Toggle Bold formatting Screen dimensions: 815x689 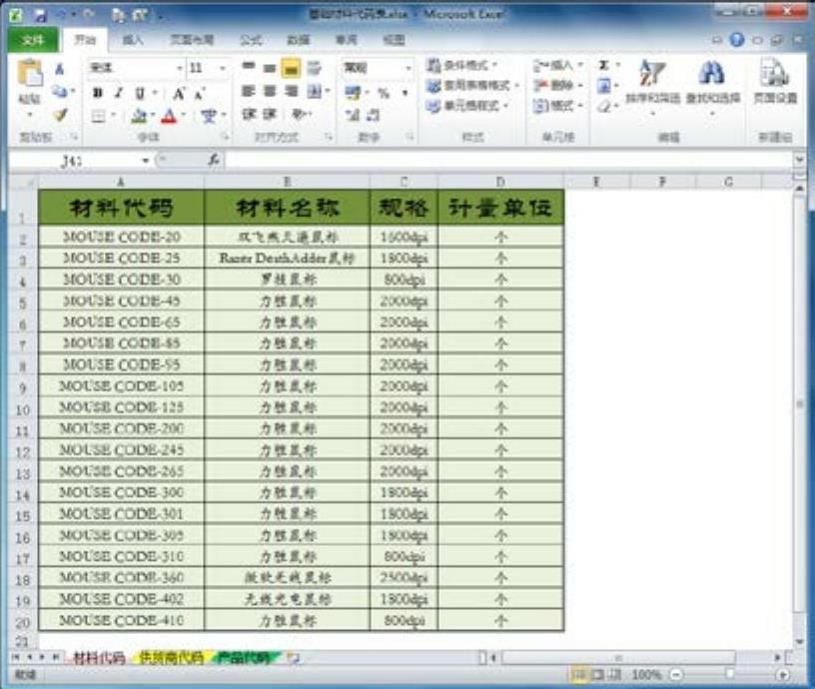click(97, 93)
